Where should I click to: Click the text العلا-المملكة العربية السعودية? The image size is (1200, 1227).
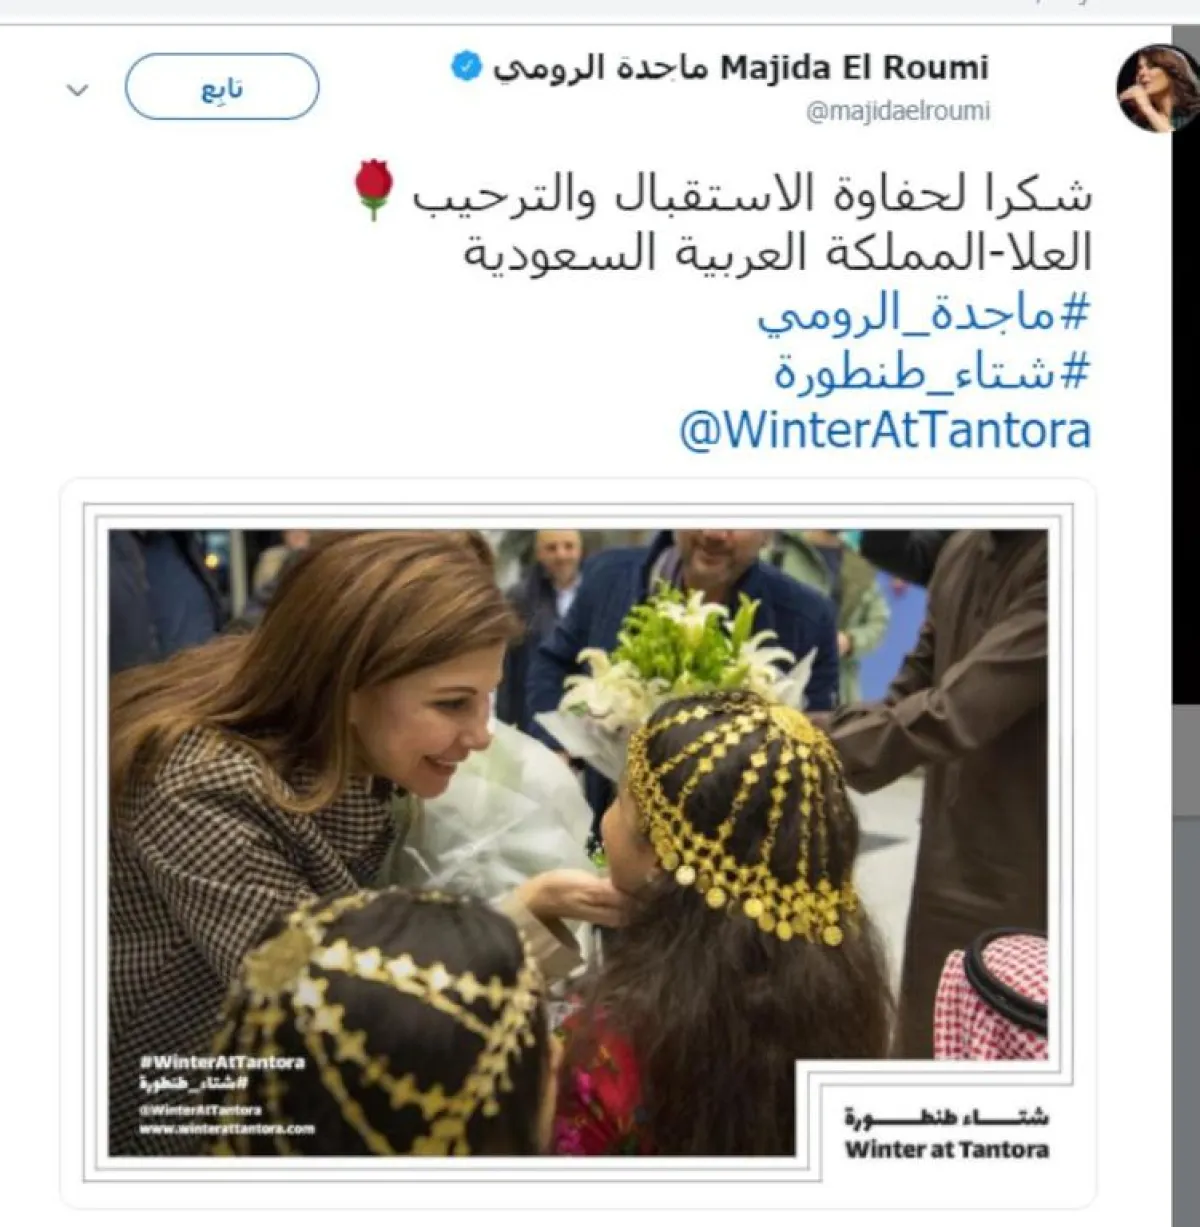(777, 254)
